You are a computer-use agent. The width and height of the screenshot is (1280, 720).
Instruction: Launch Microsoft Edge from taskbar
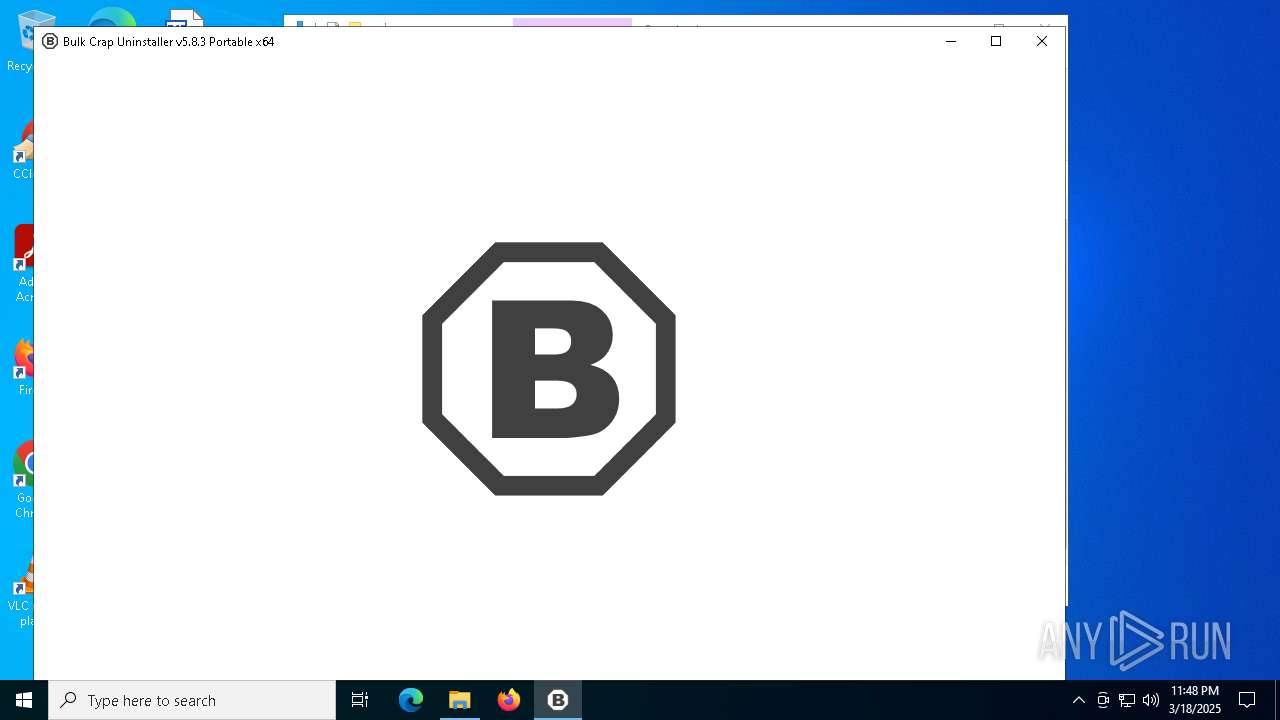411,700
